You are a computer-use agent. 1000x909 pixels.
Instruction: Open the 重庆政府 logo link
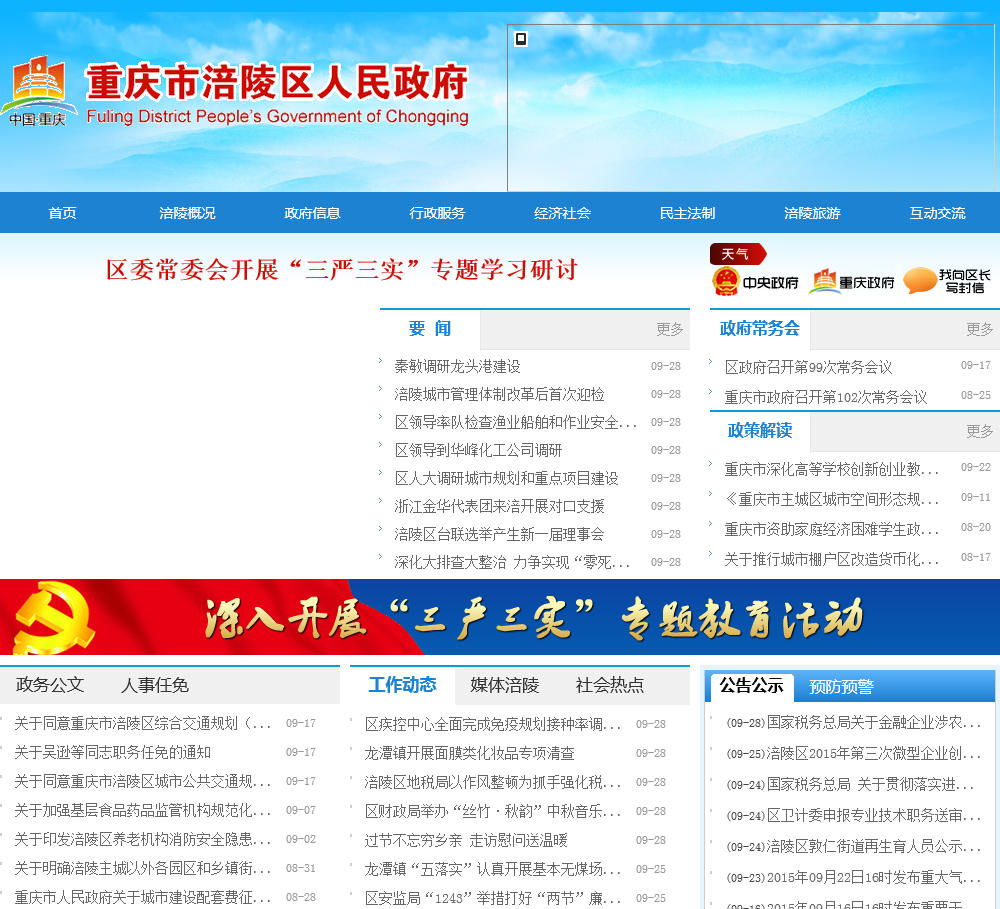click(x=851, y=281)
